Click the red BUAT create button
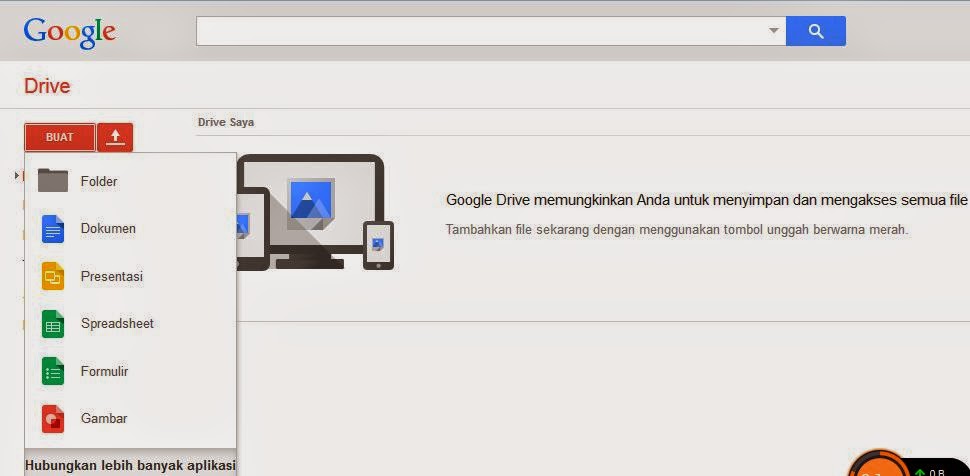Screen dimensions: 970x476 tap(59, 137)
